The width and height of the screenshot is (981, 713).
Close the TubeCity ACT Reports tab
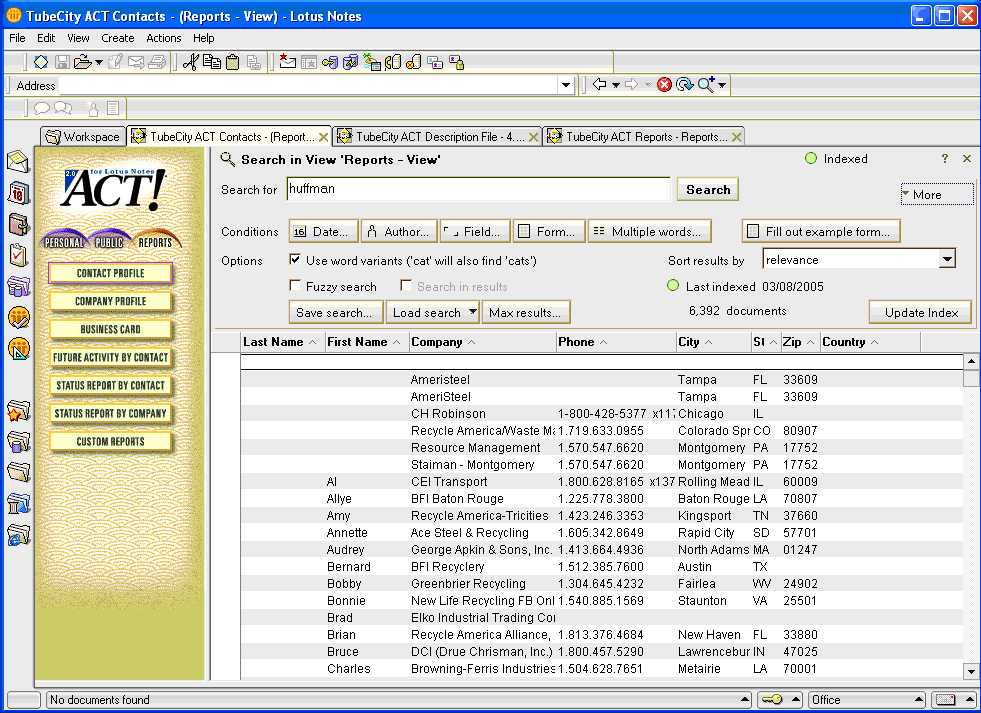[x=737, y=137]
